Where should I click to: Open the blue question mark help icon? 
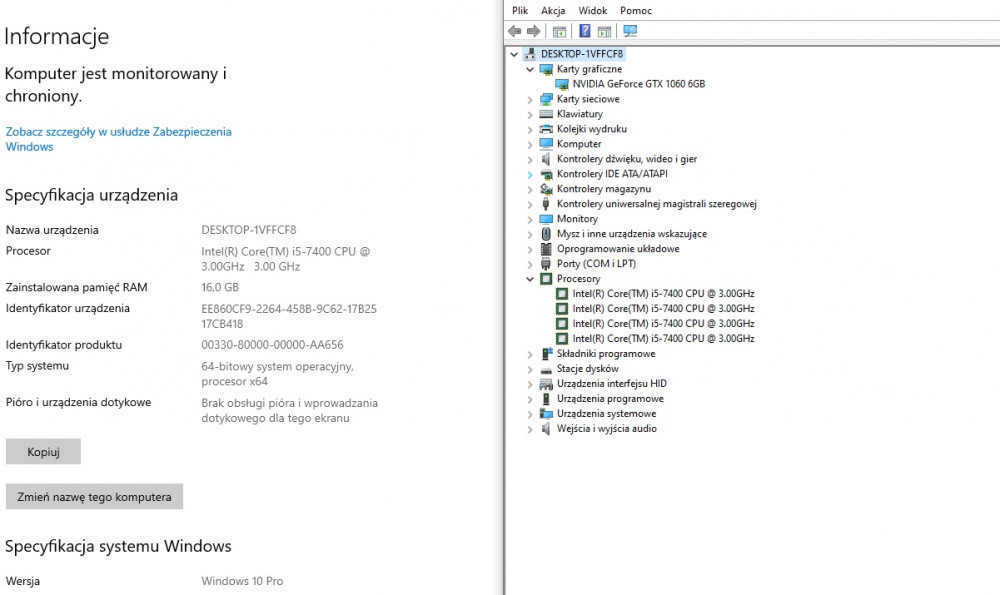(584, 31)
